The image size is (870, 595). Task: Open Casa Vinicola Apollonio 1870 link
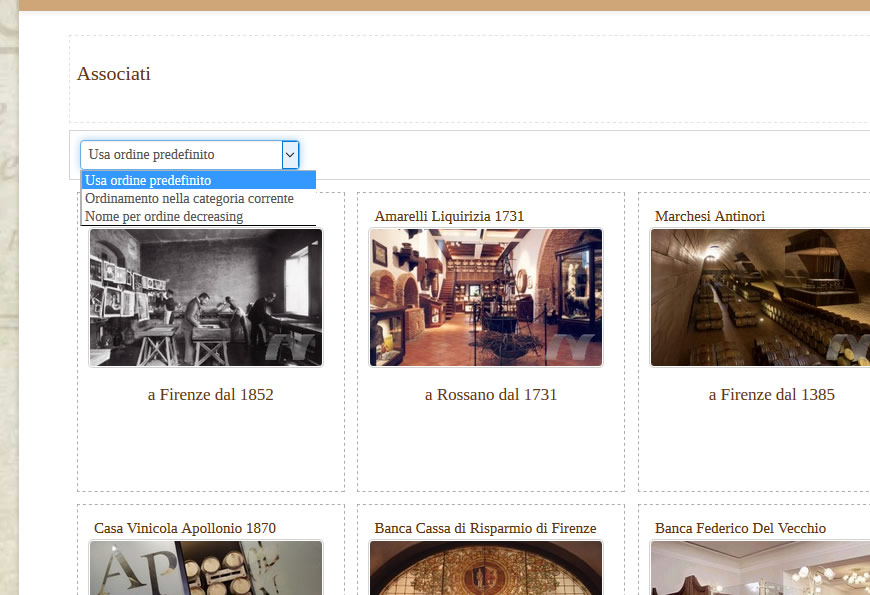pyautogui.click(x=185, y=528)
